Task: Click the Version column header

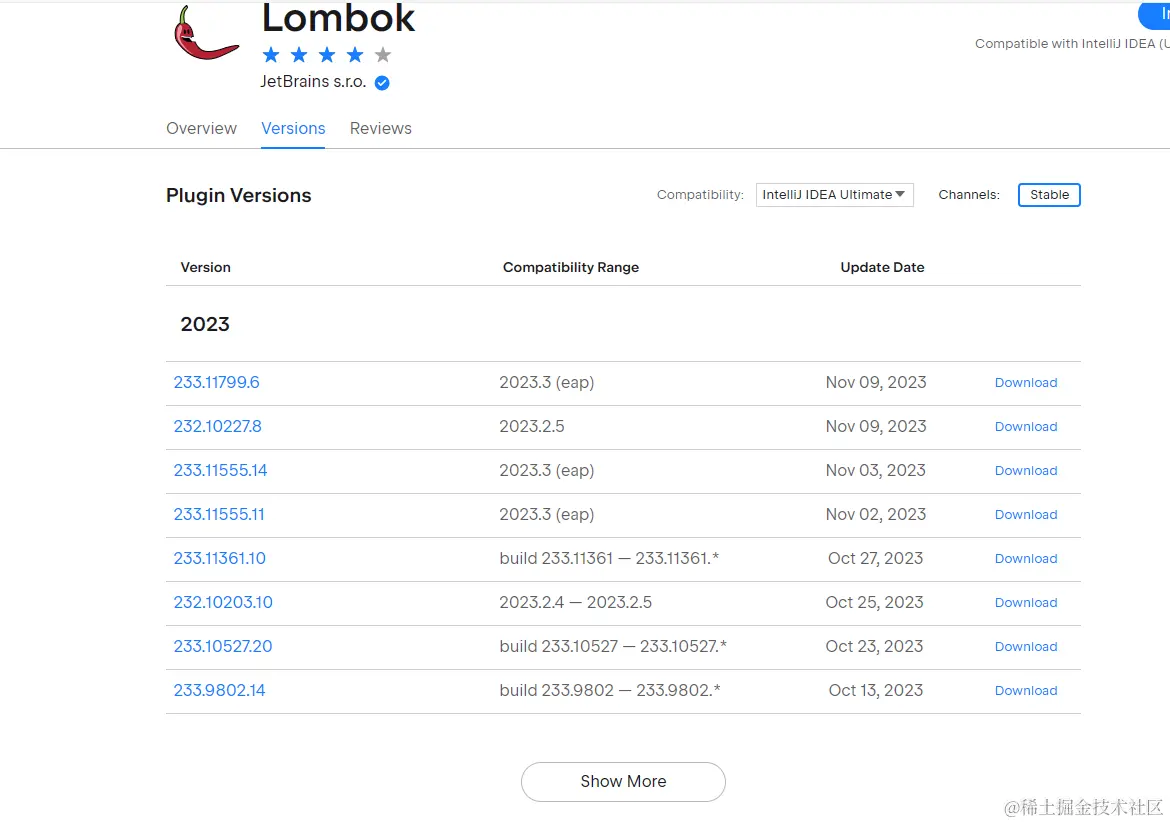Action: [205, 267]
